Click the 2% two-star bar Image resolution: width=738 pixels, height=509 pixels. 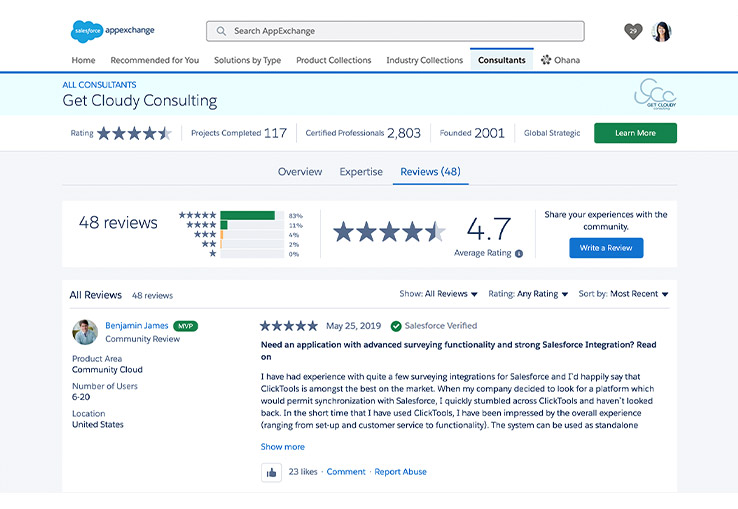(221, 244)
